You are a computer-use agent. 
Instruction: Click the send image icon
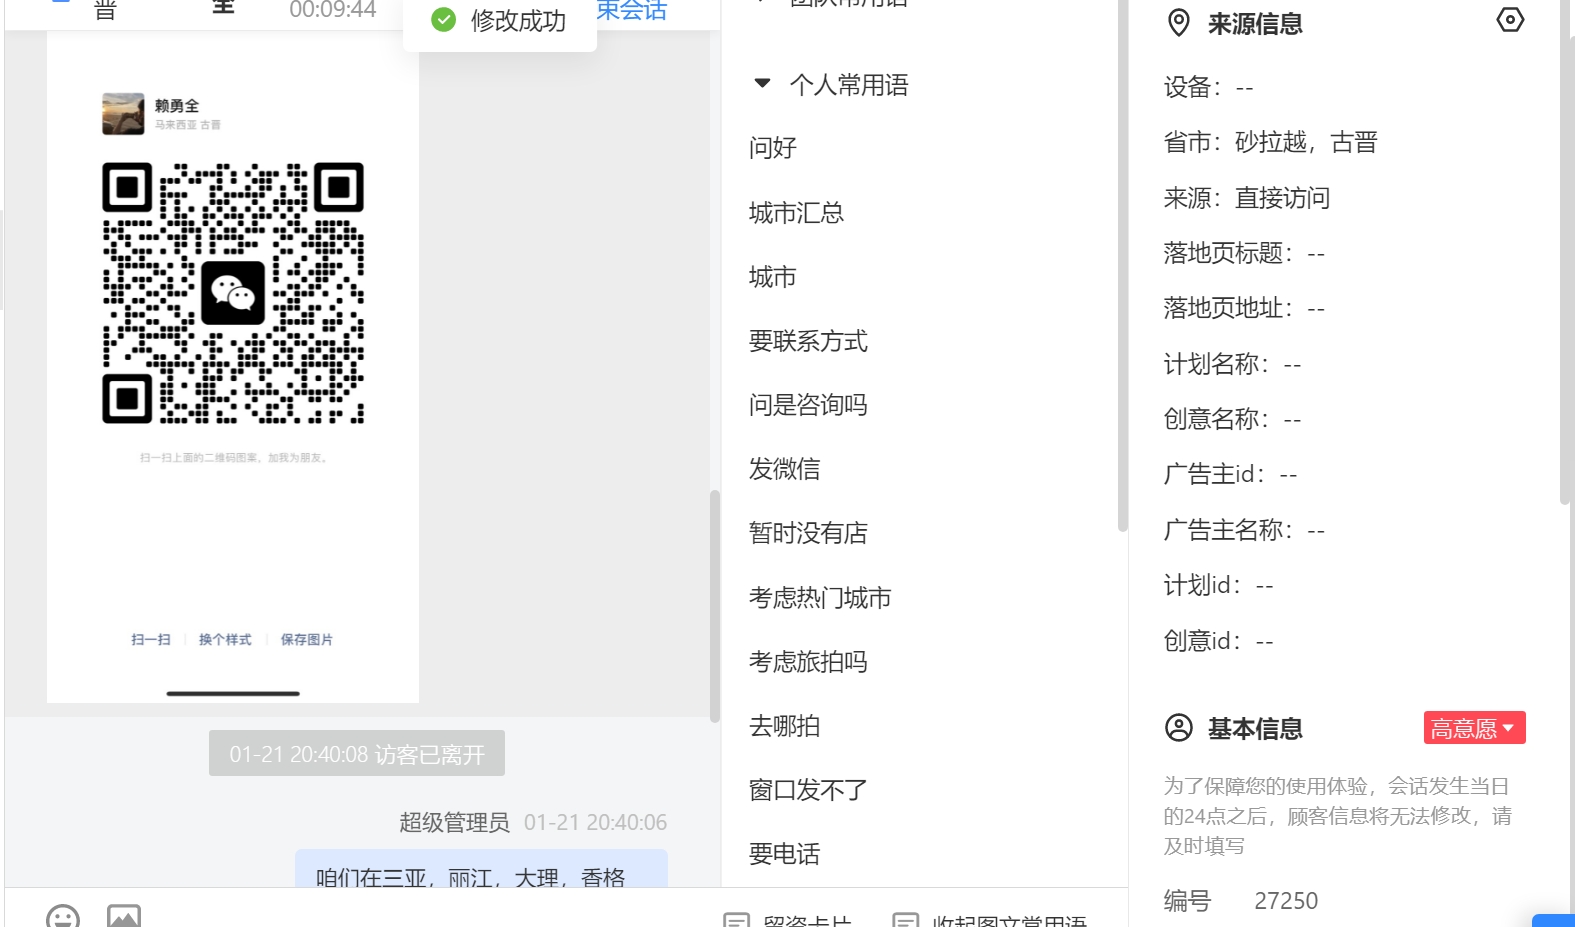(x=124, y=917)
